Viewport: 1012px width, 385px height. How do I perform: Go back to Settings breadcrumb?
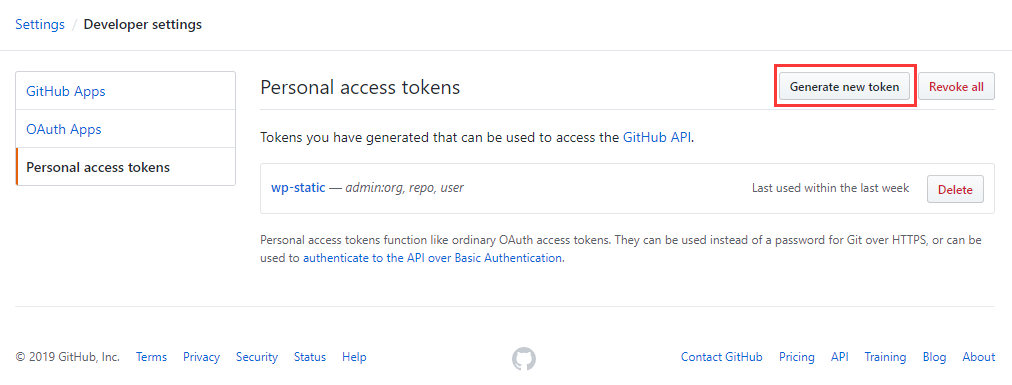coord(40,25)
